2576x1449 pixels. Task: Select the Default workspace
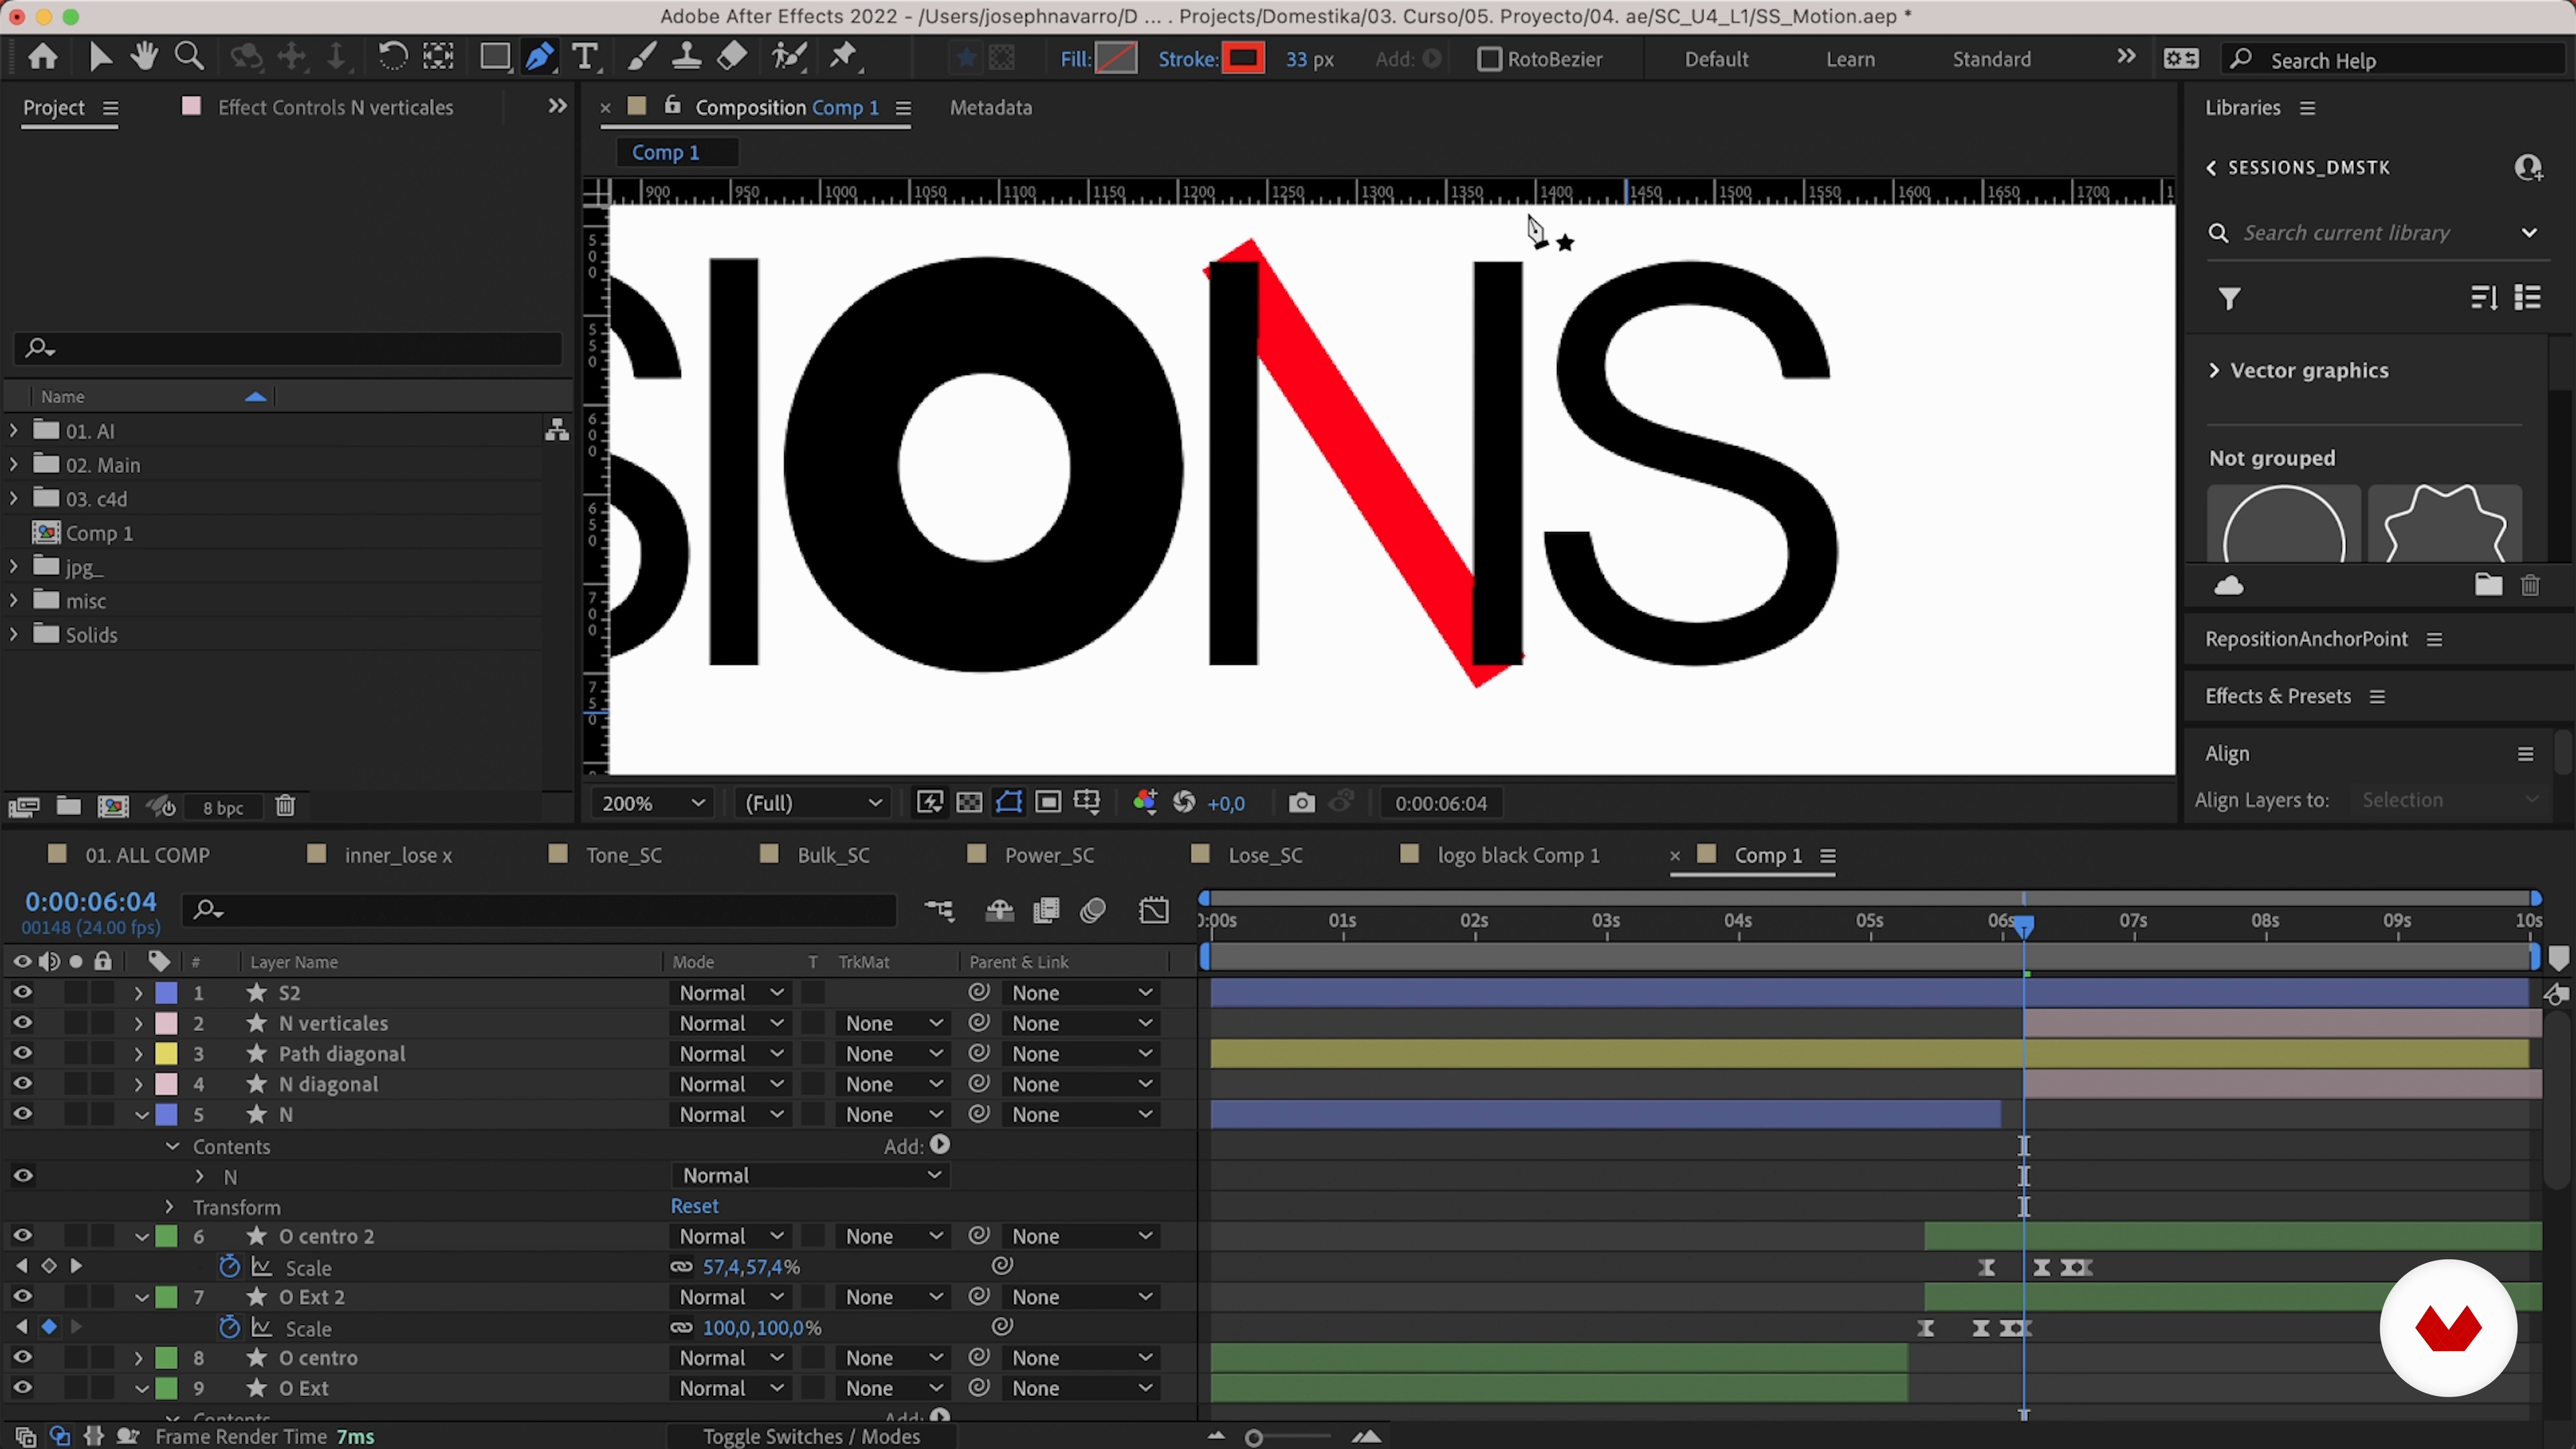[x=1716, y=59]
